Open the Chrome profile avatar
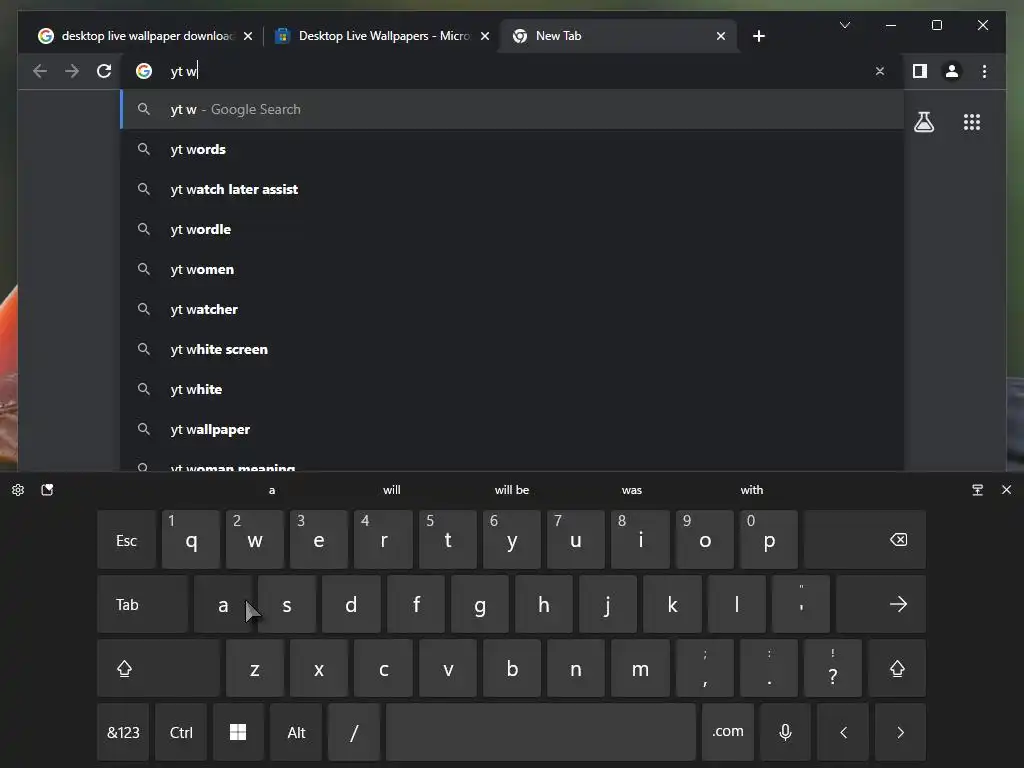Image resolution: width=1024 pixels, height=768 pixels. click(x=952, y=71)
